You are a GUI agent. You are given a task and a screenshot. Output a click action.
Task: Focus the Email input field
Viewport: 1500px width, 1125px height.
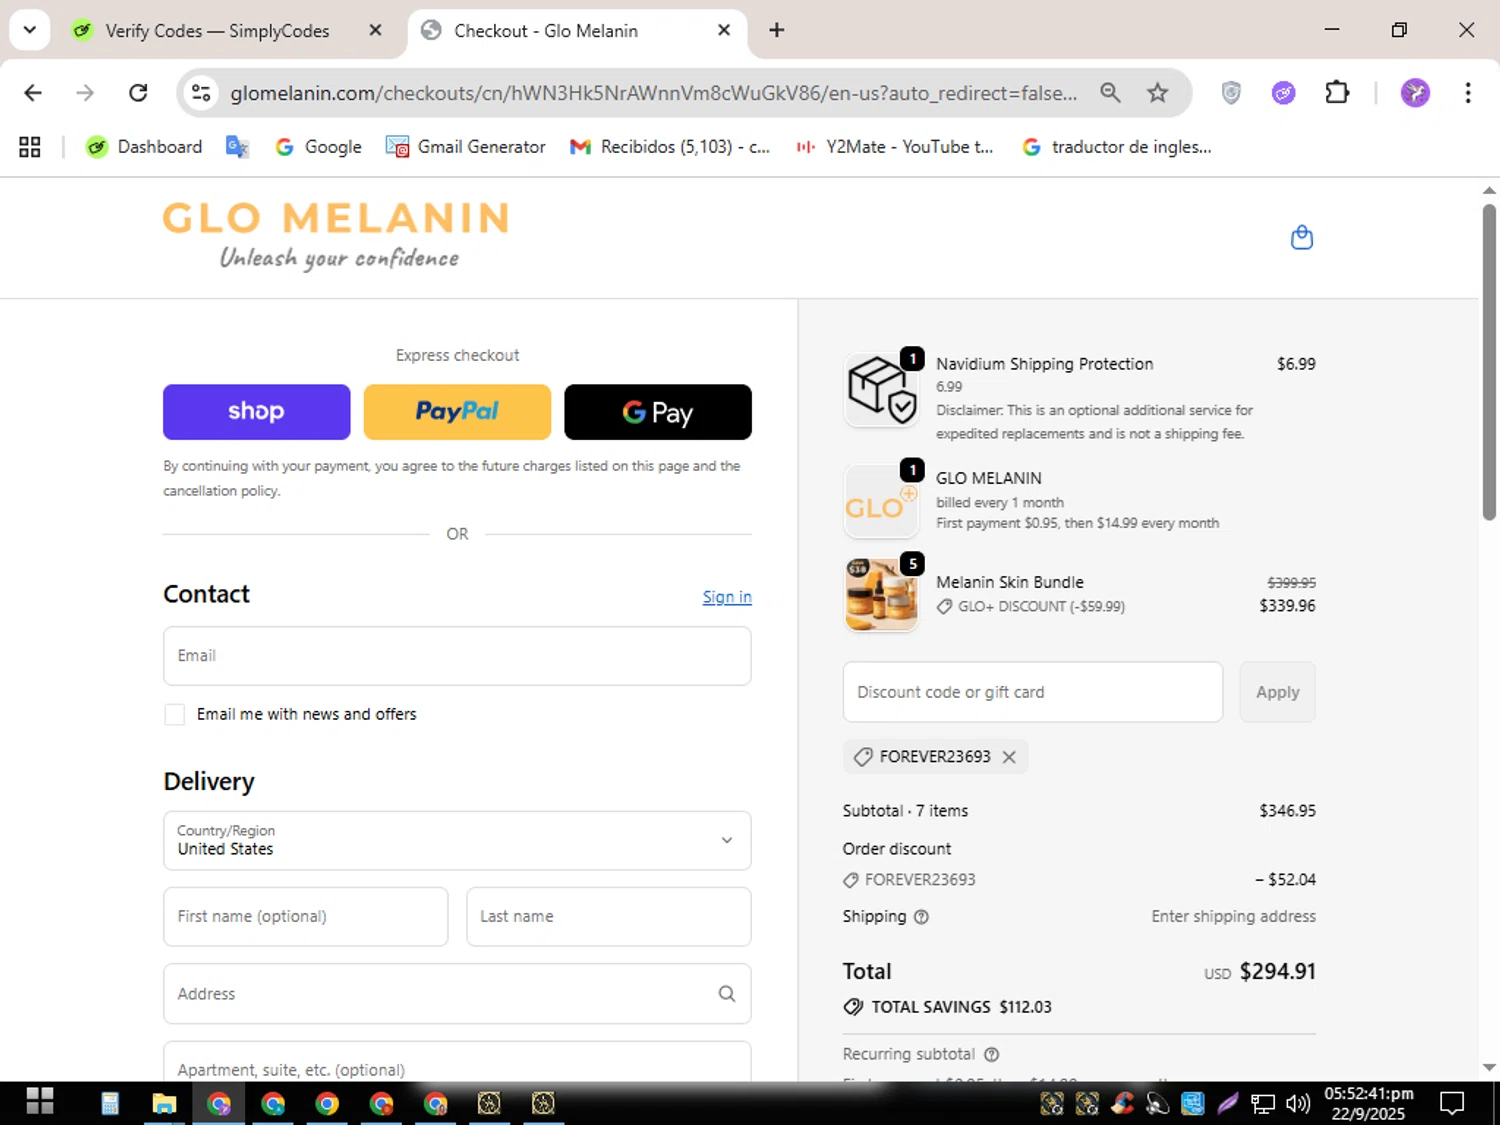pos(457,656)
